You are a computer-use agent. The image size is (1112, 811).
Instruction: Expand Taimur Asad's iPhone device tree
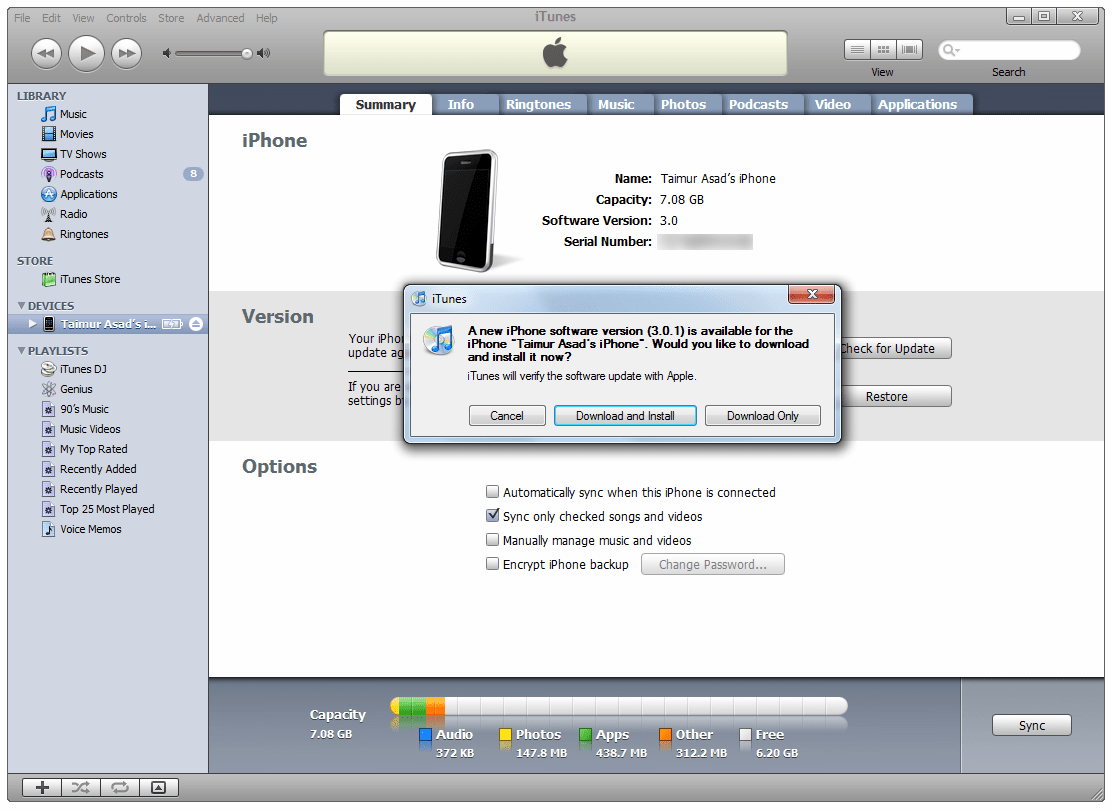coord(32,323)
